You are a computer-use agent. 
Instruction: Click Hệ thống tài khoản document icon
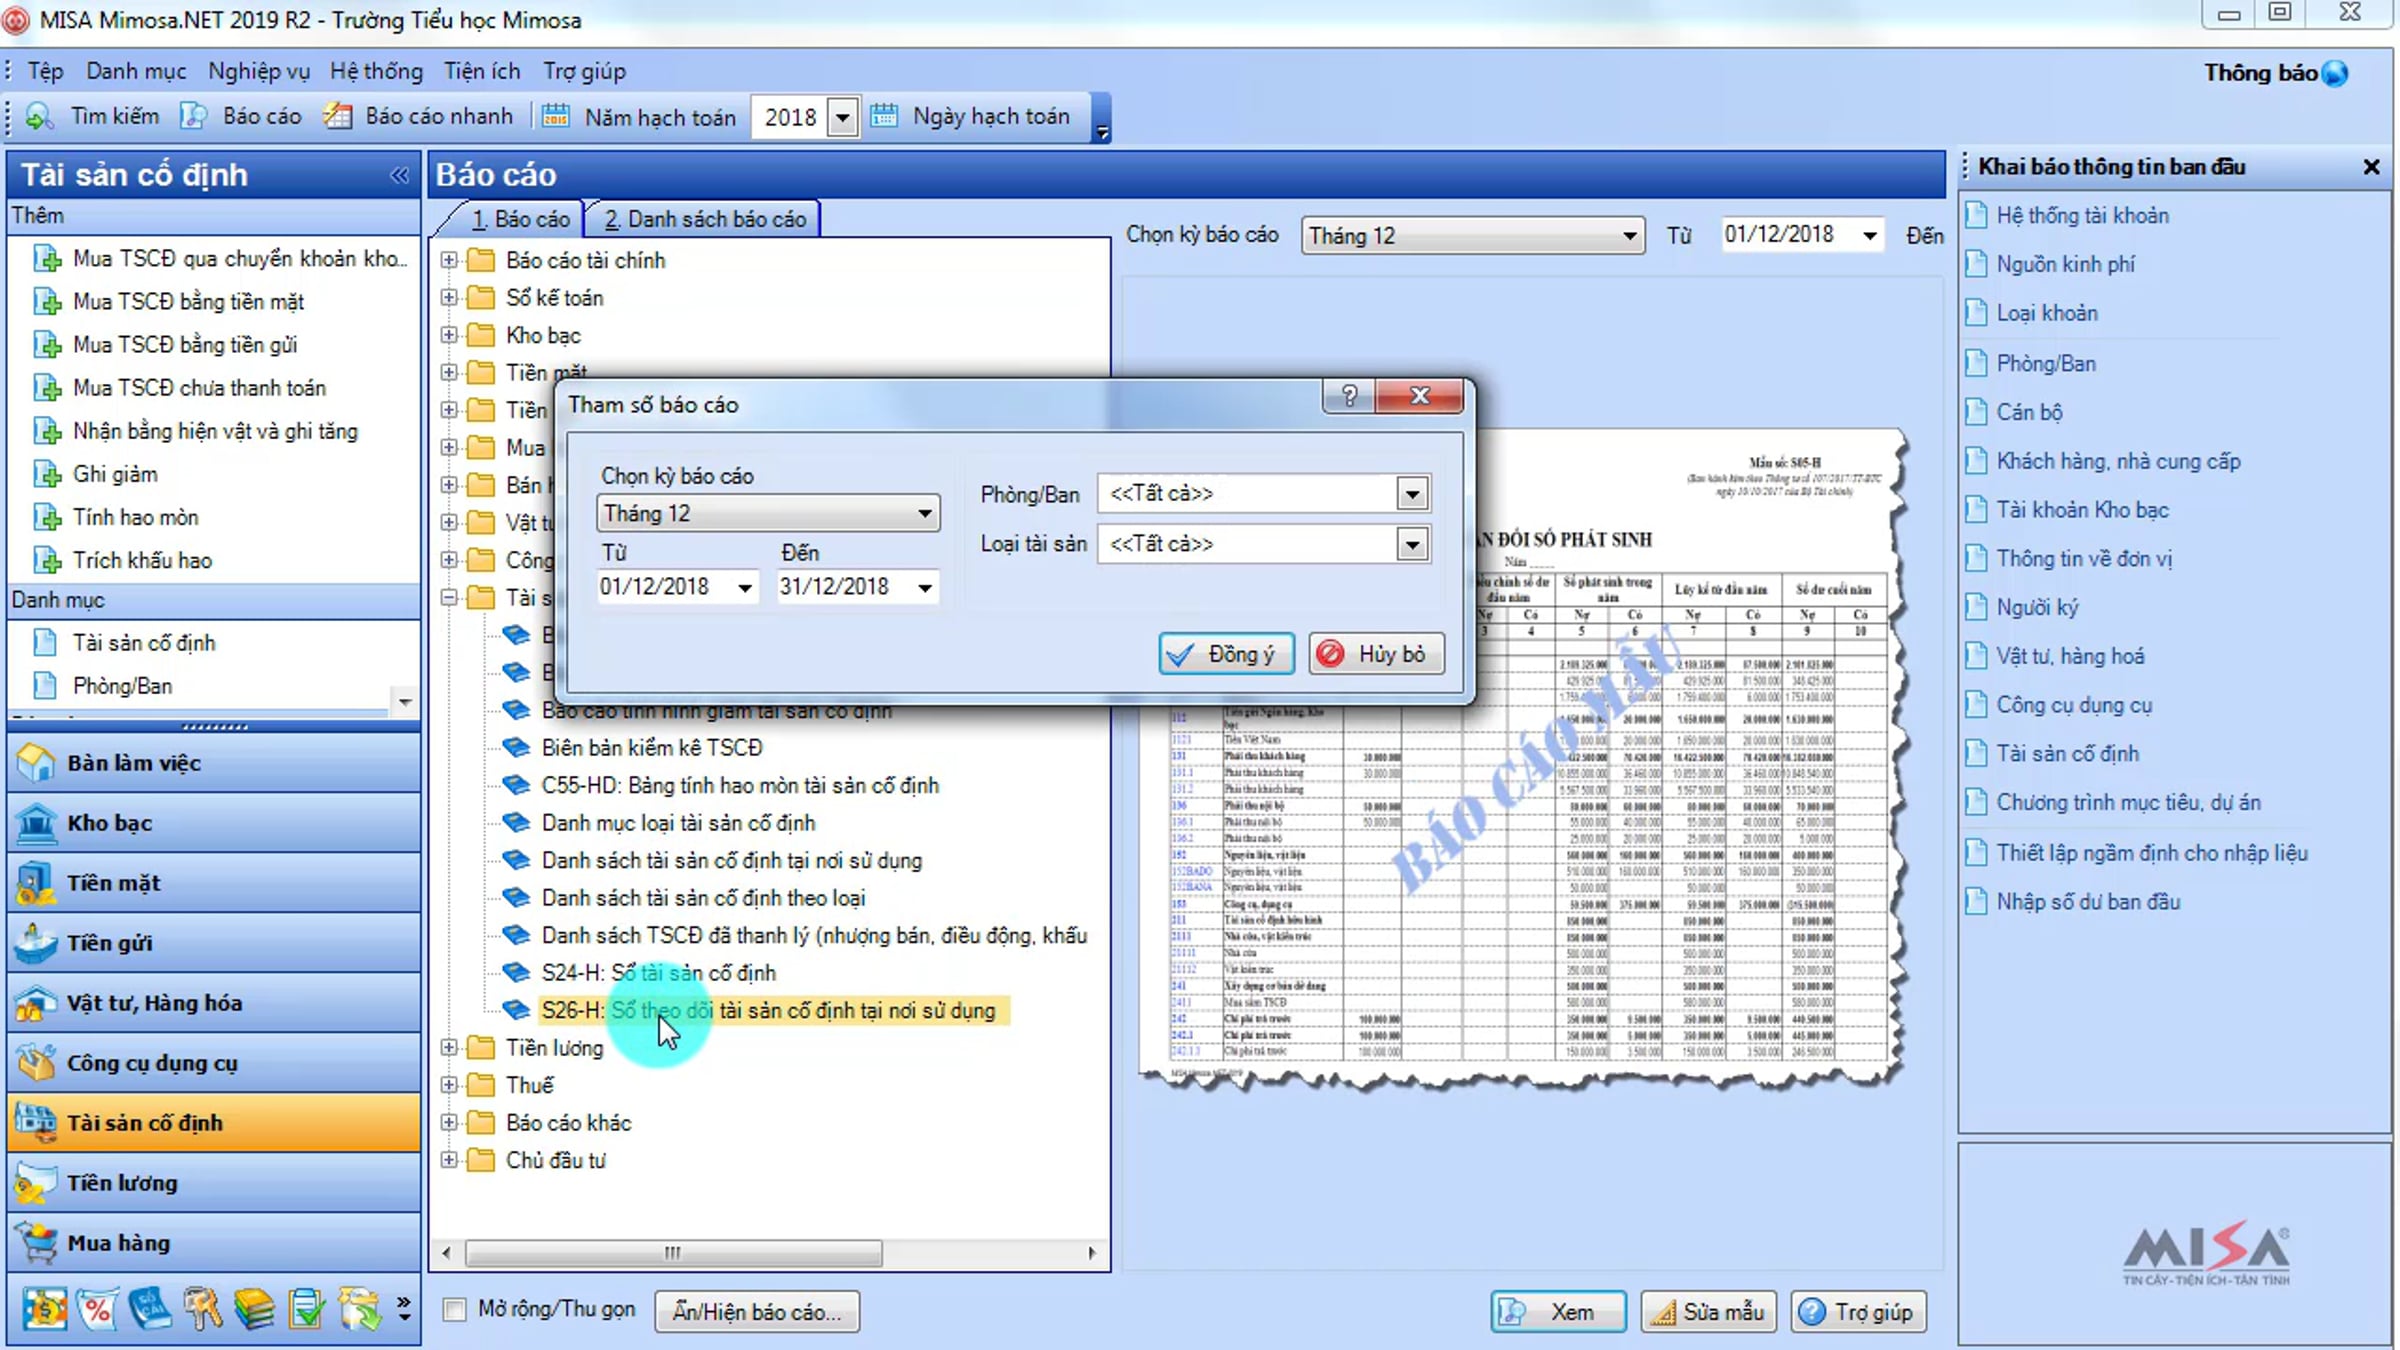(x=1976, y=215)
